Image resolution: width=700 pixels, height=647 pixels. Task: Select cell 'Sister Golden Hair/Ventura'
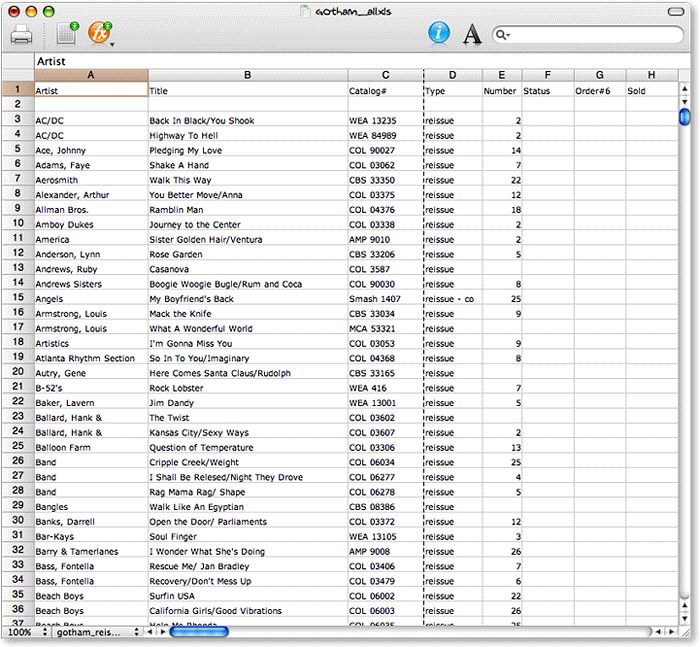(x=248, y=239)
